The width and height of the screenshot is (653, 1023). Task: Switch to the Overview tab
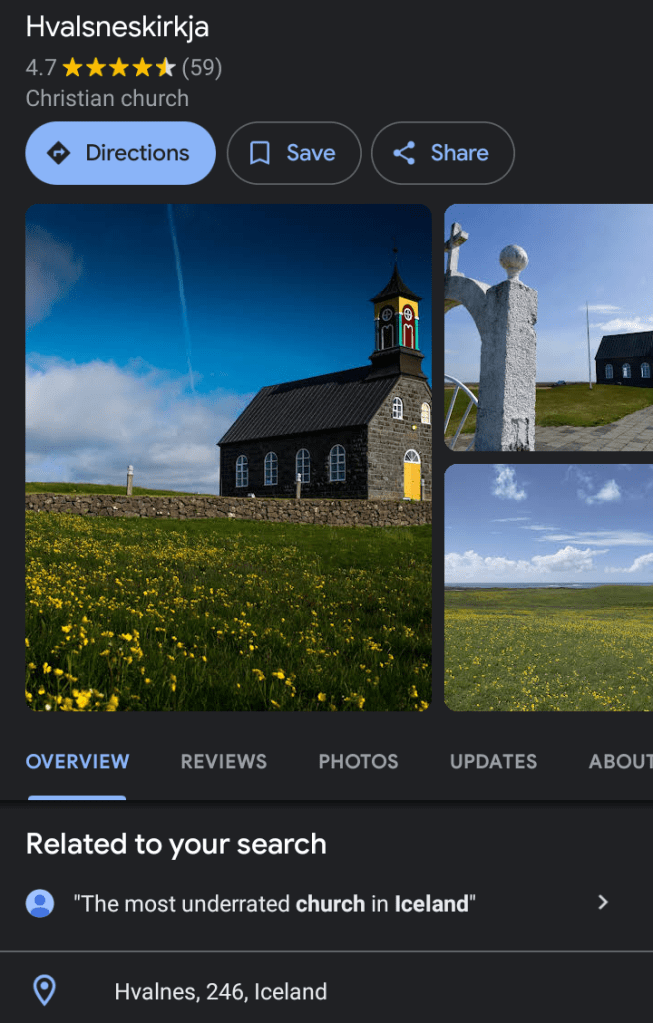pyautogui.click(x=77, y=761)
